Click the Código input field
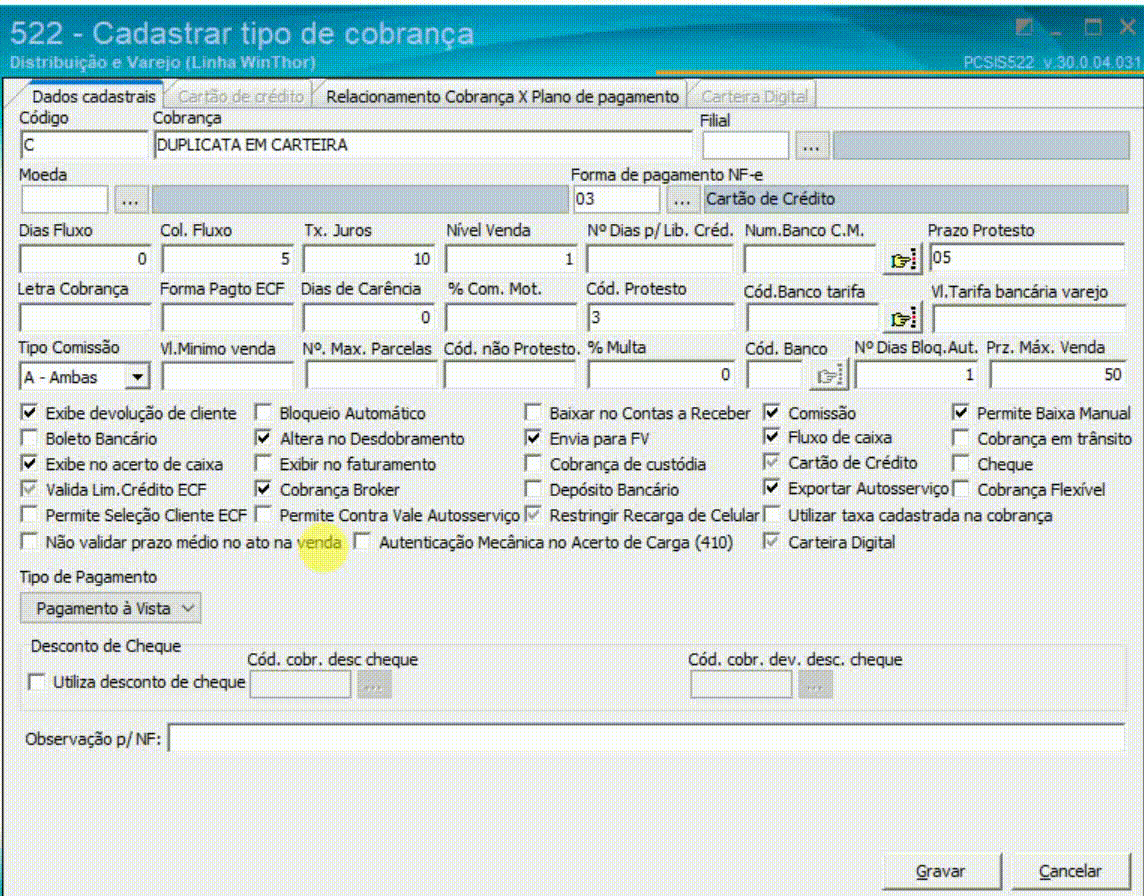 pyautogui.click(x=84, y=145)
